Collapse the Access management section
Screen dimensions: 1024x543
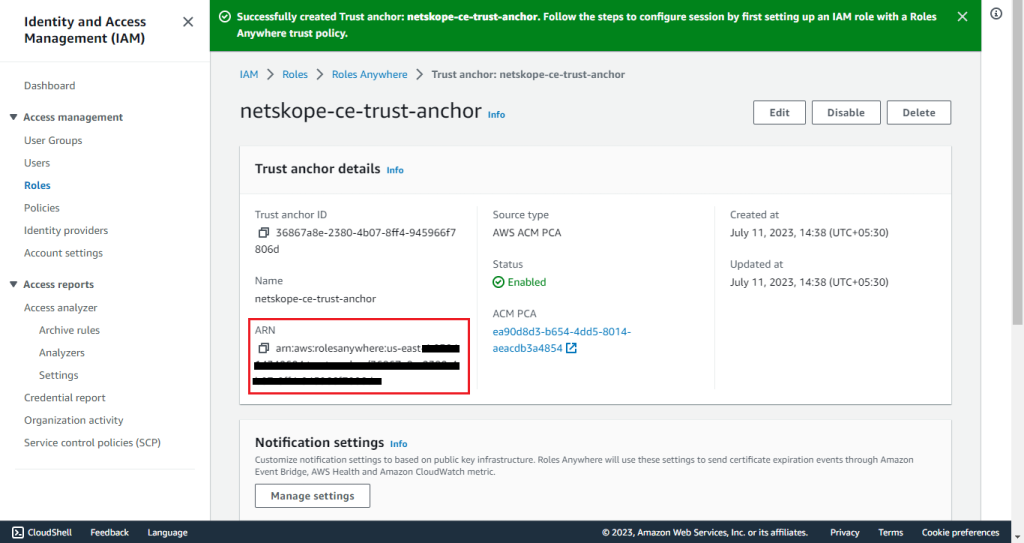(x=13, y=117)
